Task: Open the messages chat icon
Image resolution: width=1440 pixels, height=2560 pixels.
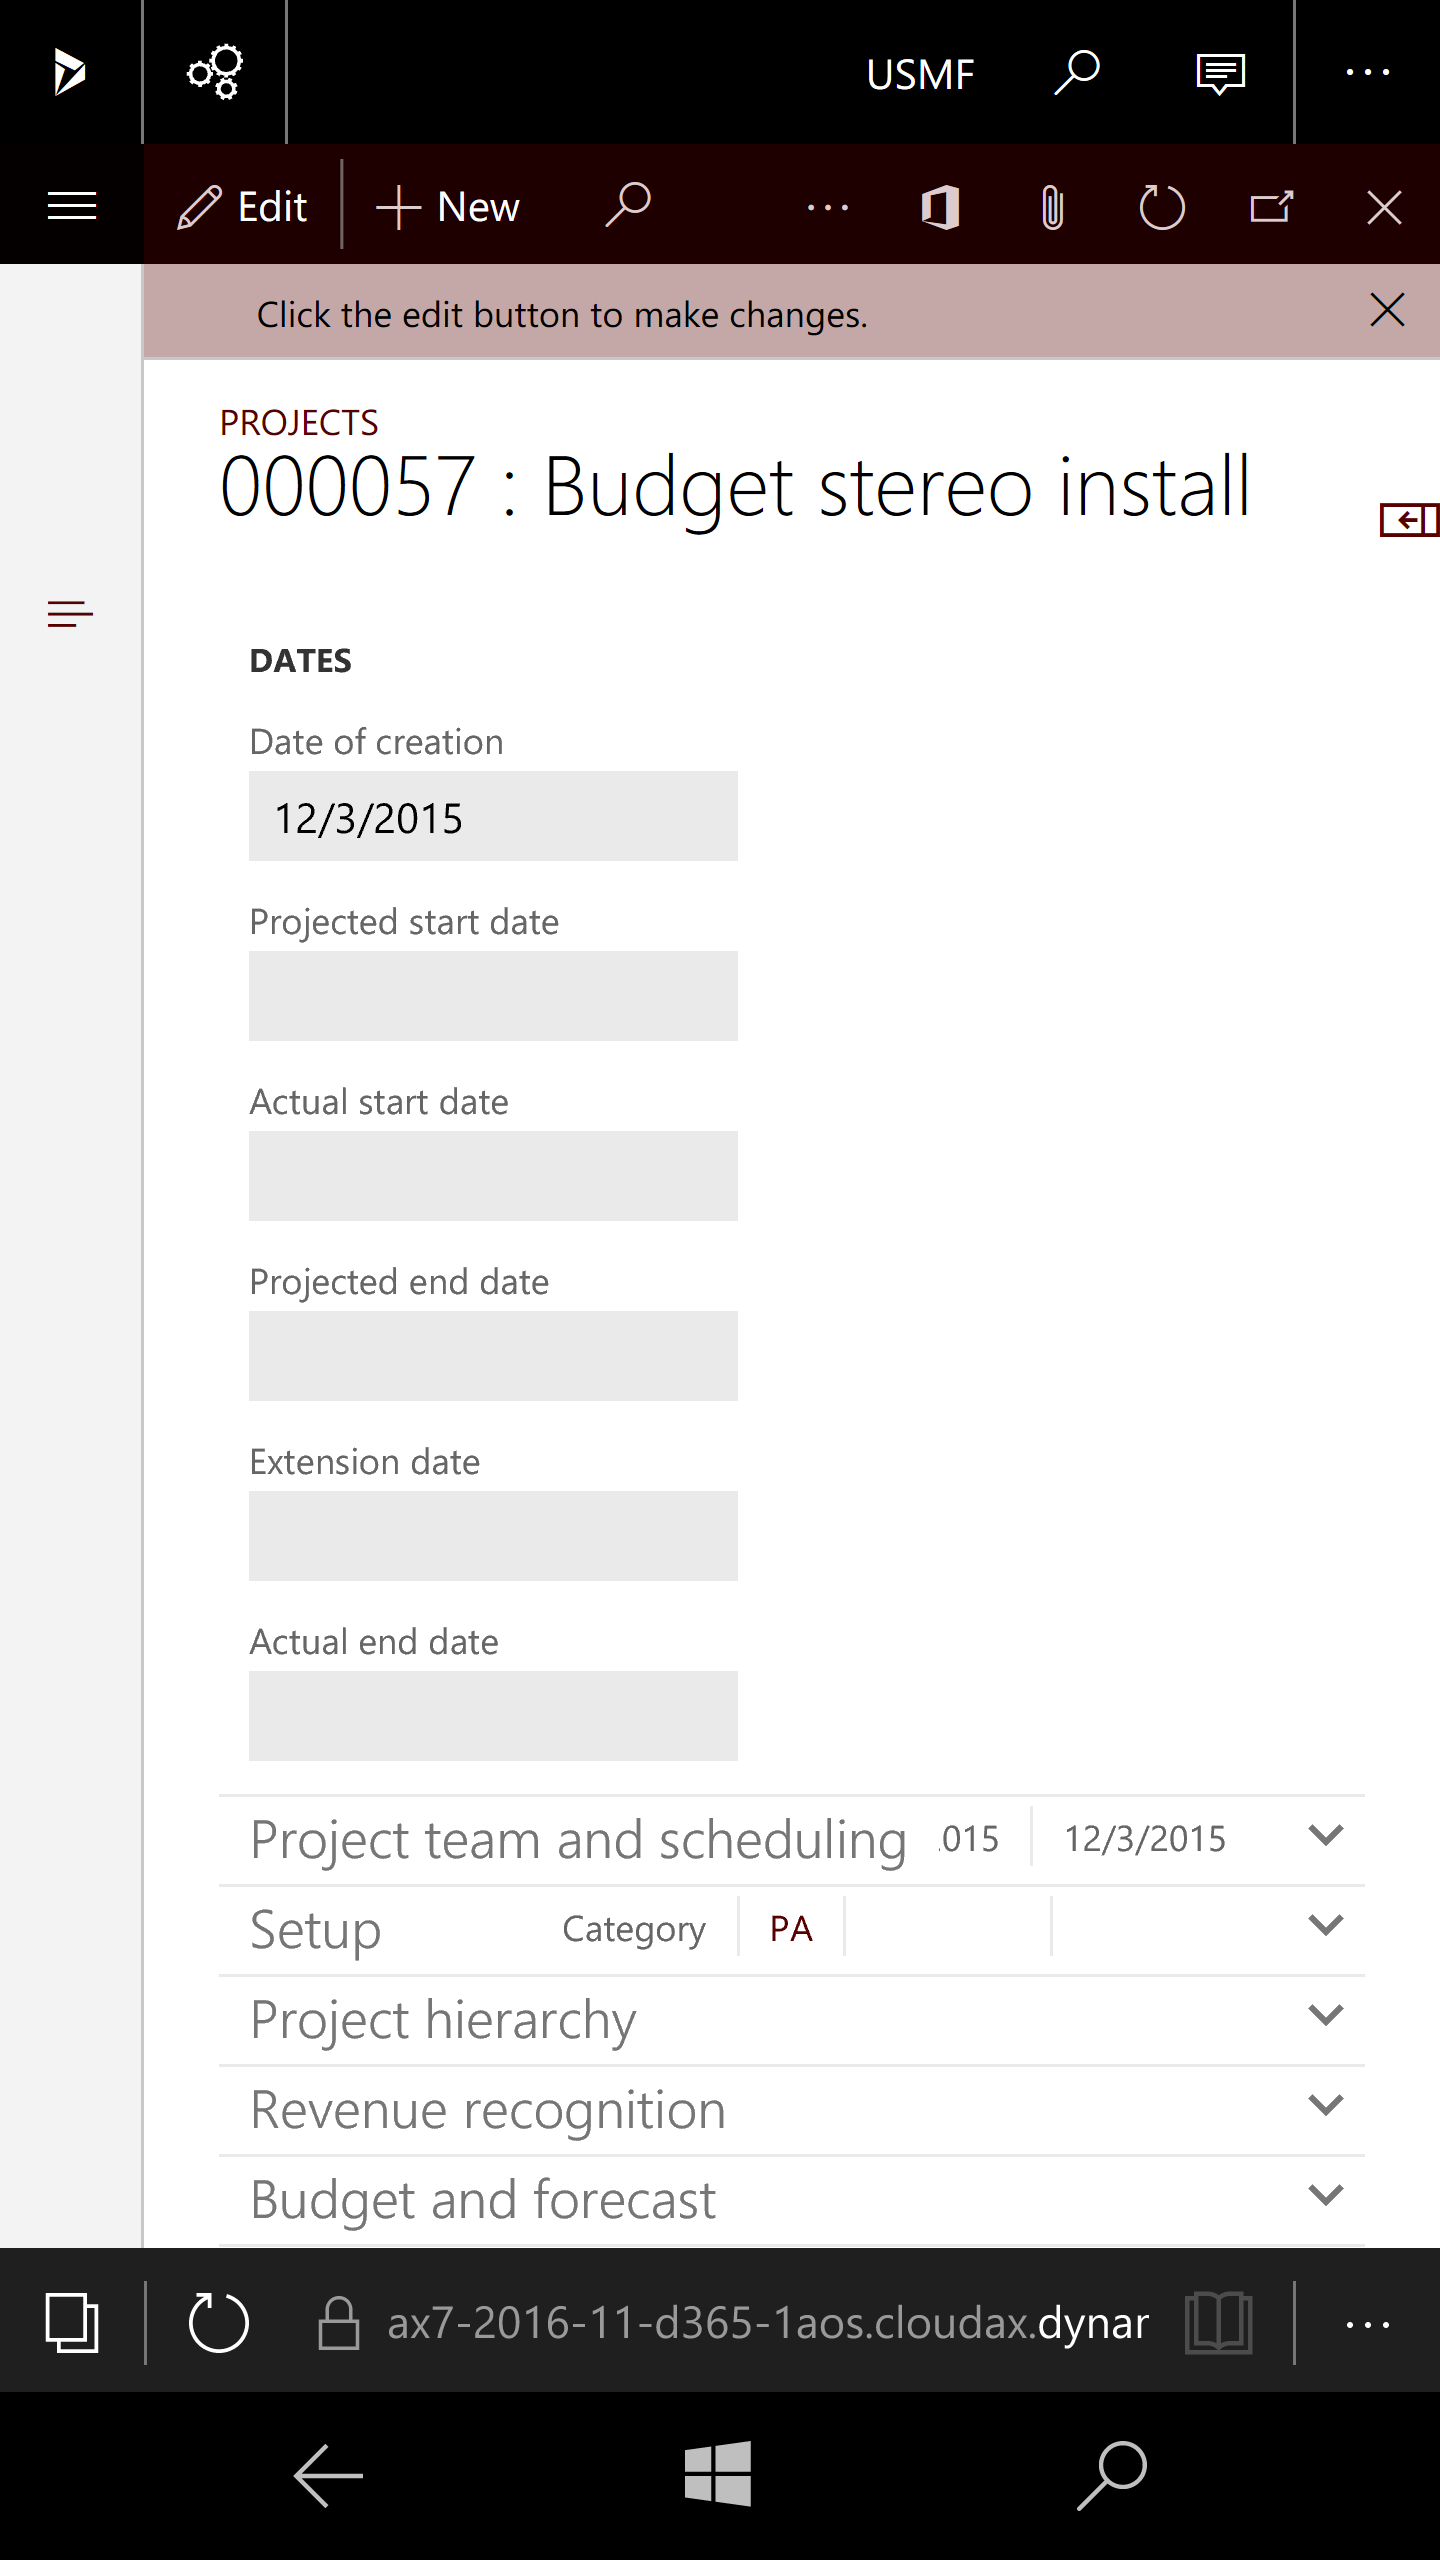Action: point(1220,73)
